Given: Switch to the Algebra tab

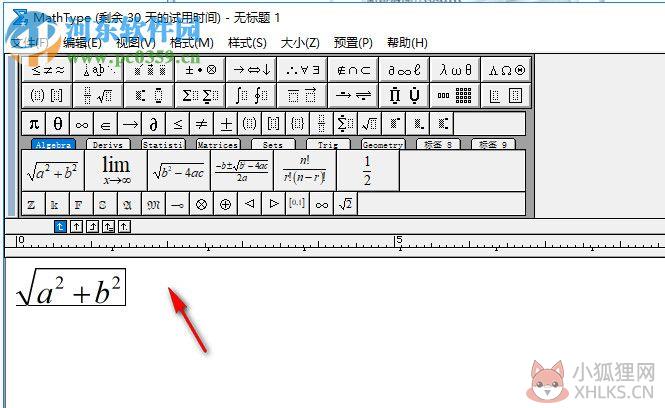Looking at the screenshot, I should pos(53,145).
